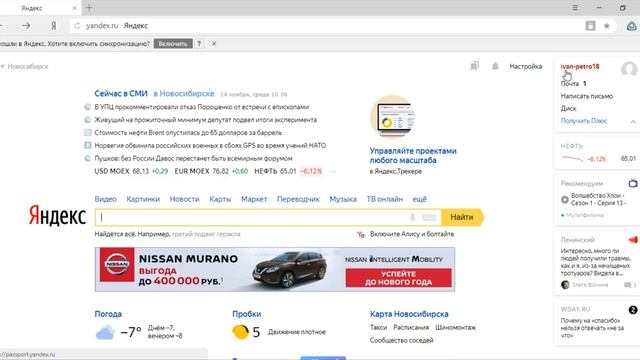
Task: Open the sync help question mark
Action: (x=199, y=44)
